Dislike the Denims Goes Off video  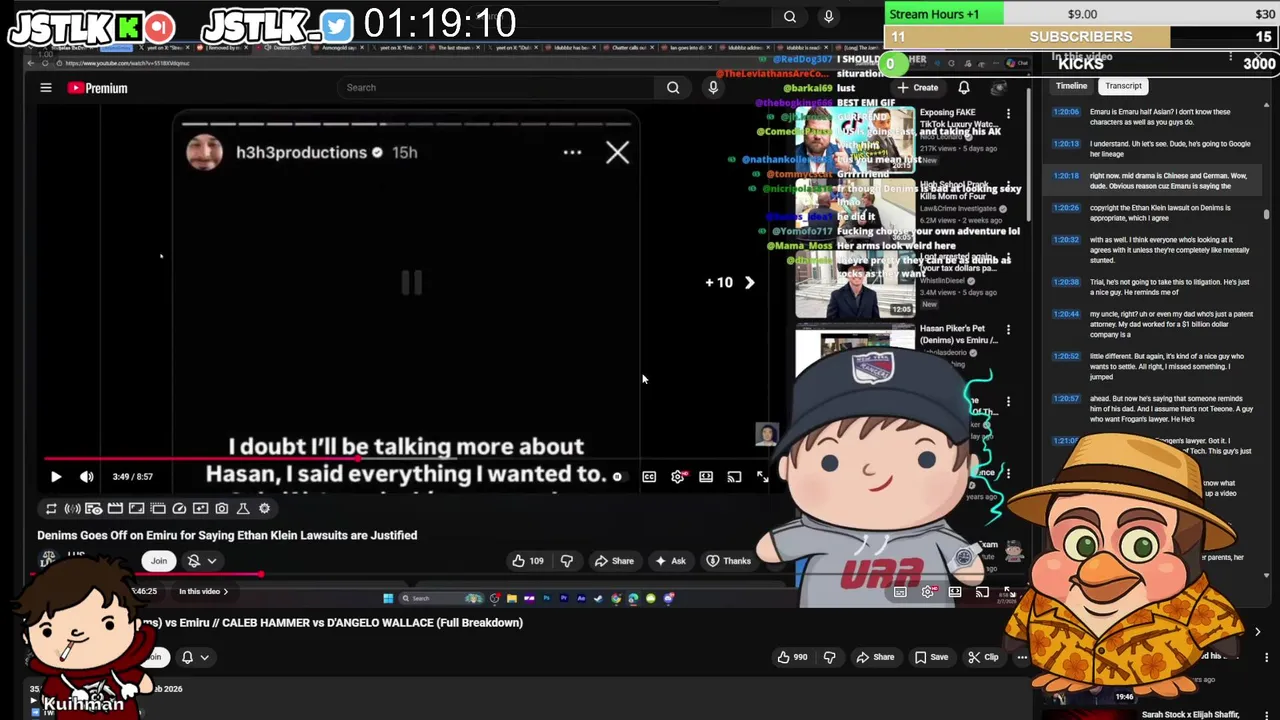coord(567,561)
